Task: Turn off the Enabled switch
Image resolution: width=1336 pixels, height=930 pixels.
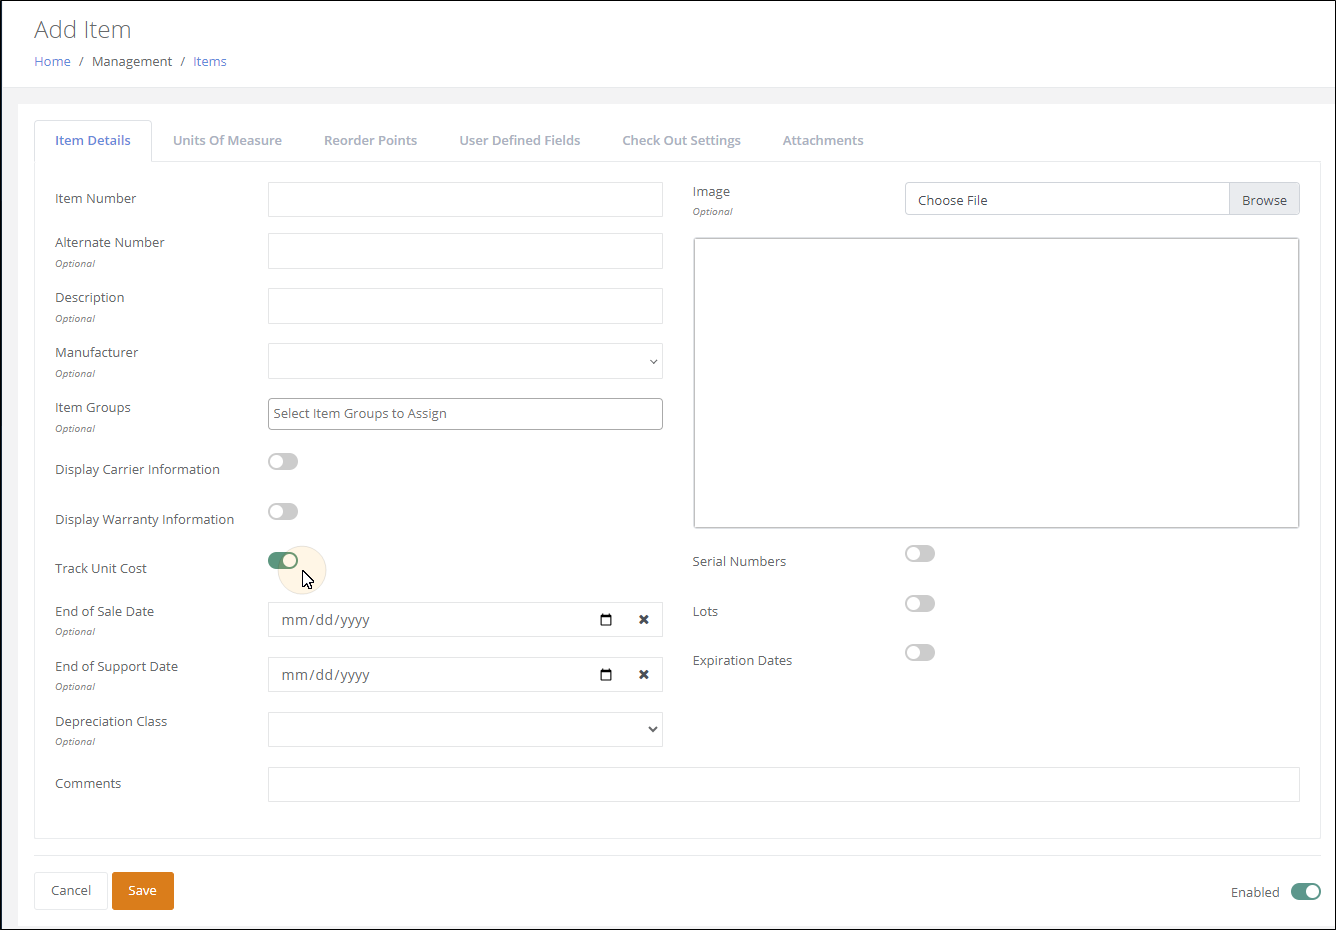Action: [x=1306, y=892]
